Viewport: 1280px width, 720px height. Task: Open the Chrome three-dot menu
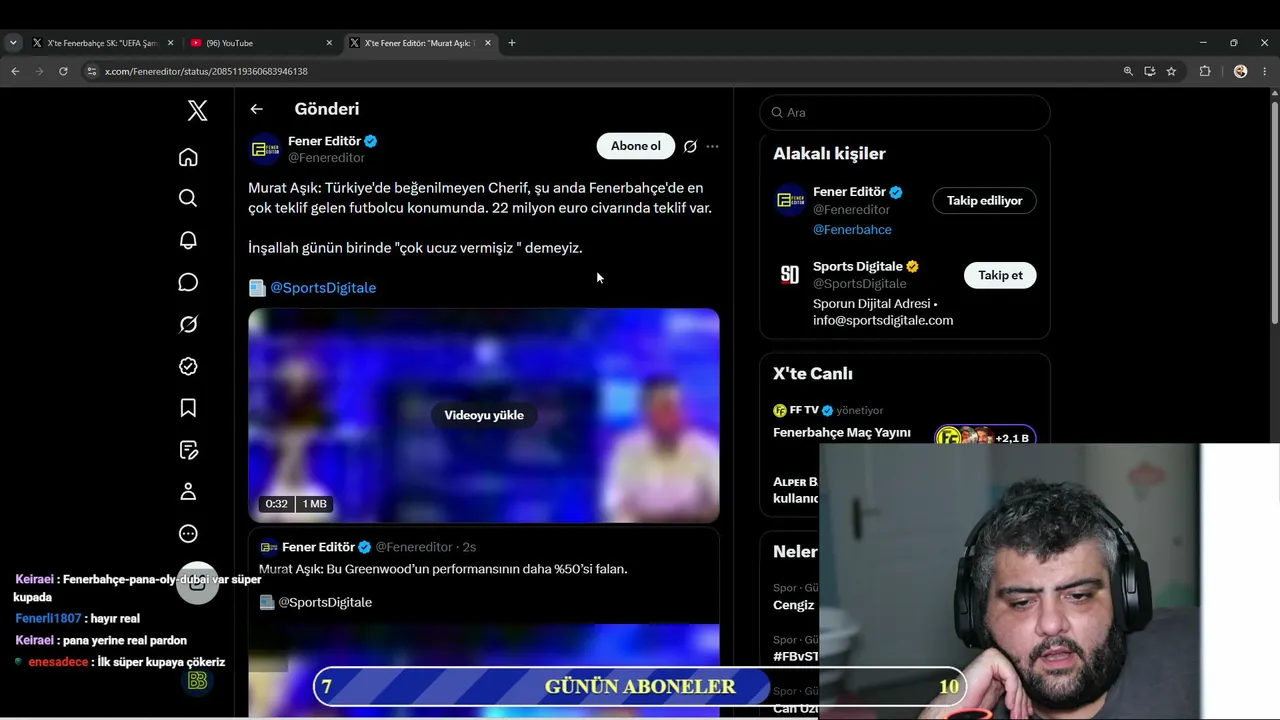1265,71
